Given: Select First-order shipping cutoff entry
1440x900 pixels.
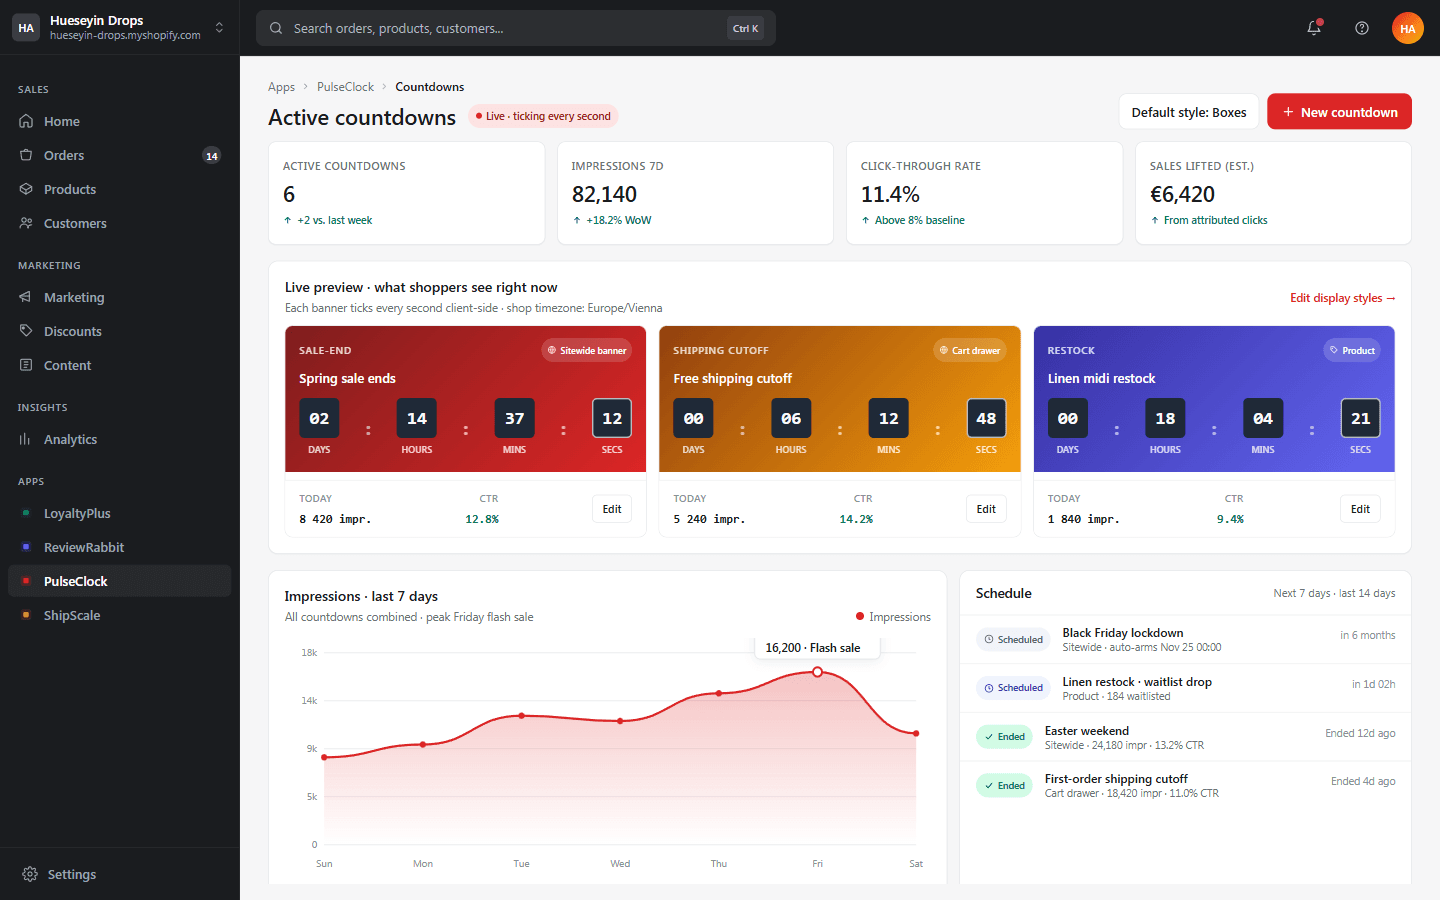Looking at the screenshot, I should (x=1185, y=786).
